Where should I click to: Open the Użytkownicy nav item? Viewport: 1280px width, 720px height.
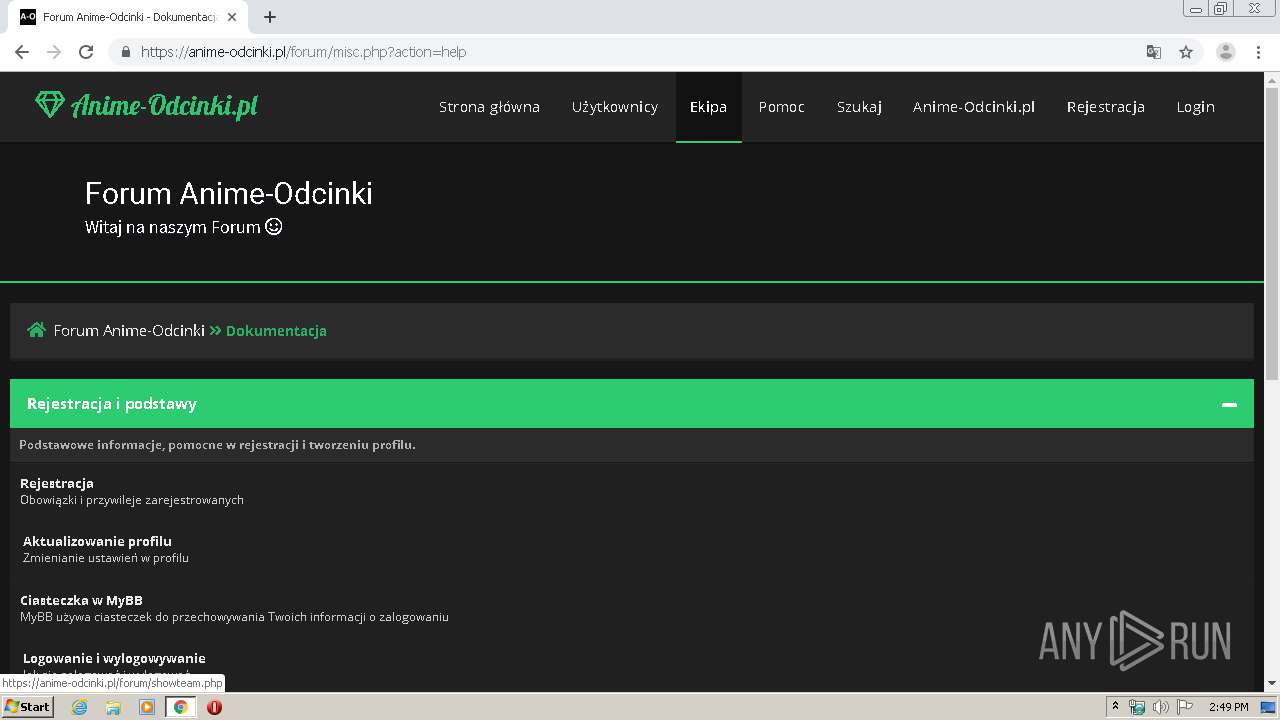[615, 107]
